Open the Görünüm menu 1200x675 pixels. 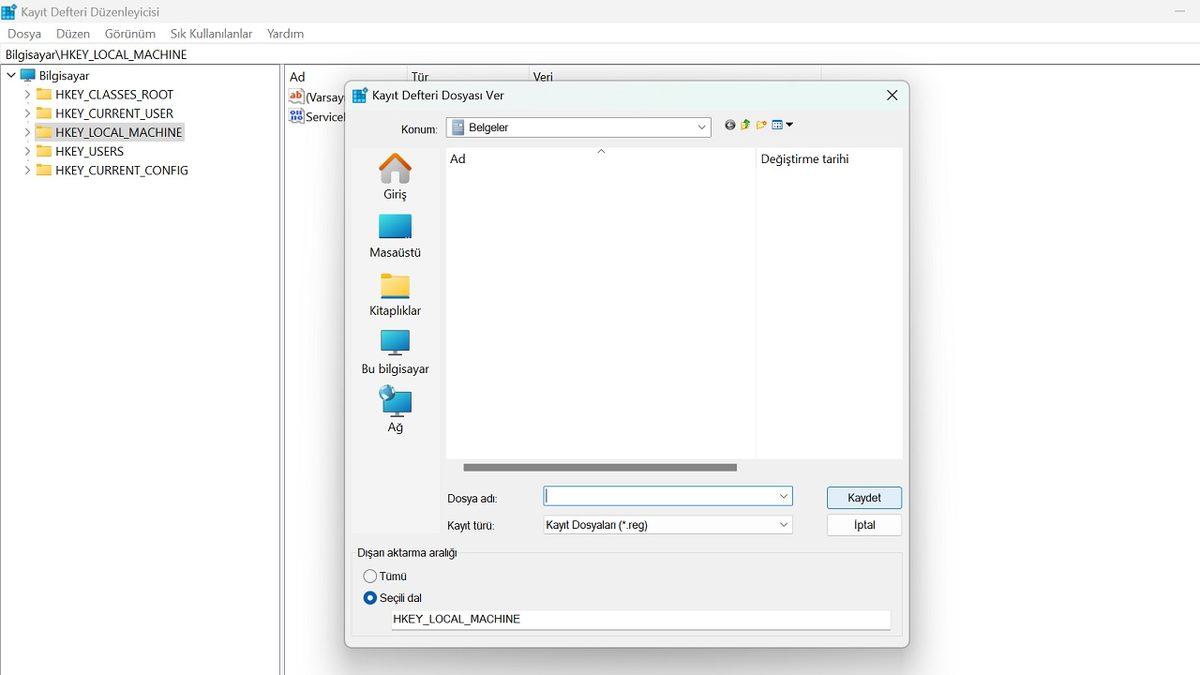129,33
